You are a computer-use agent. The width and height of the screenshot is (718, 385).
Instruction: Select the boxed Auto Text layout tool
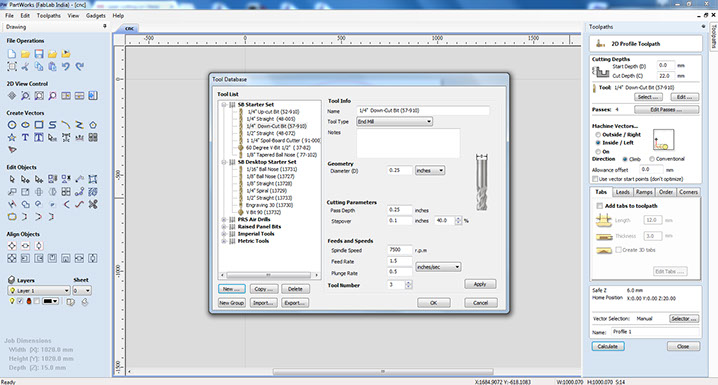[39, 137]
